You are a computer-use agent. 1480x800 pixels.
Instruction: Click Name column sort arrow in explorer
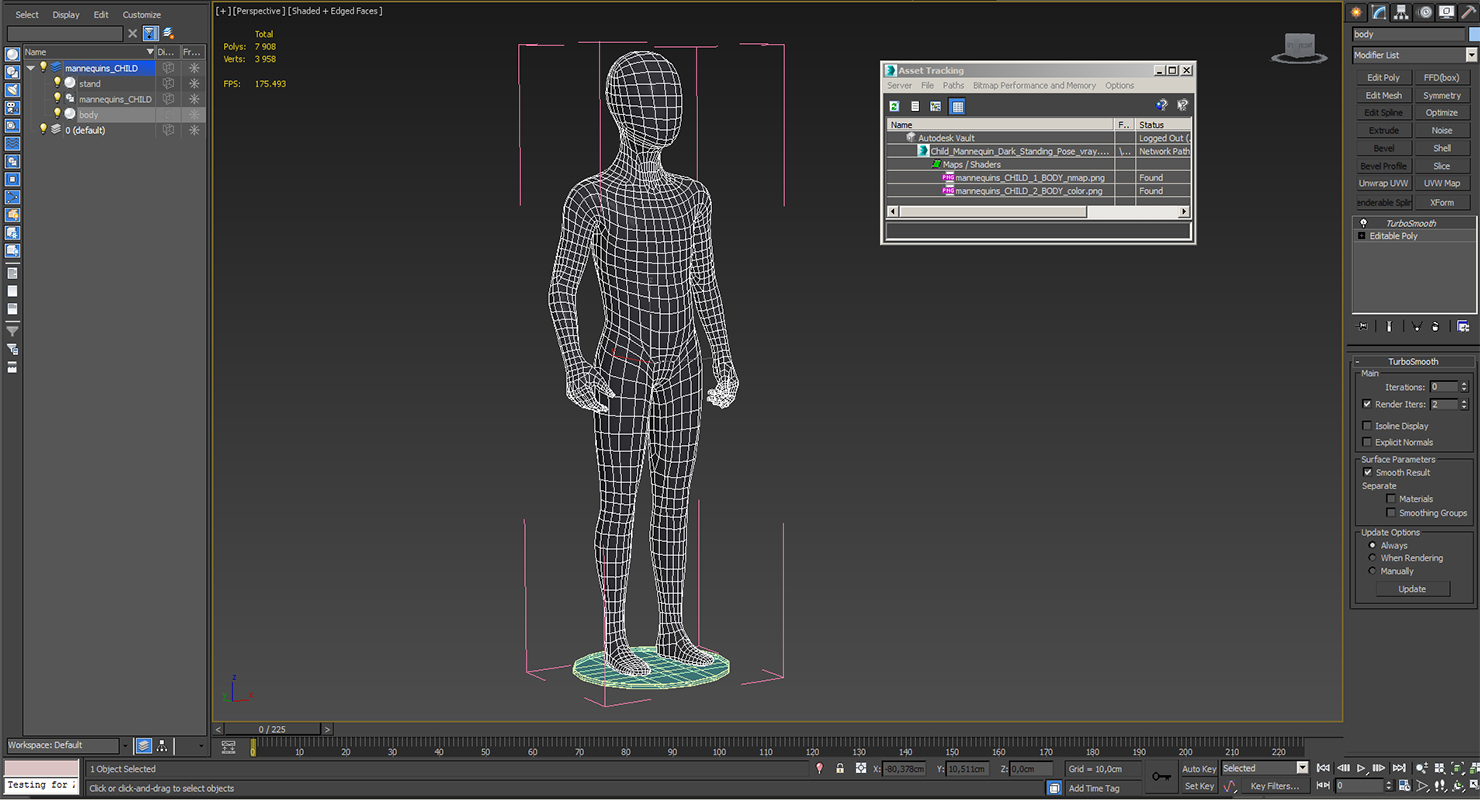pyautogui.click(x=150, y=52)
